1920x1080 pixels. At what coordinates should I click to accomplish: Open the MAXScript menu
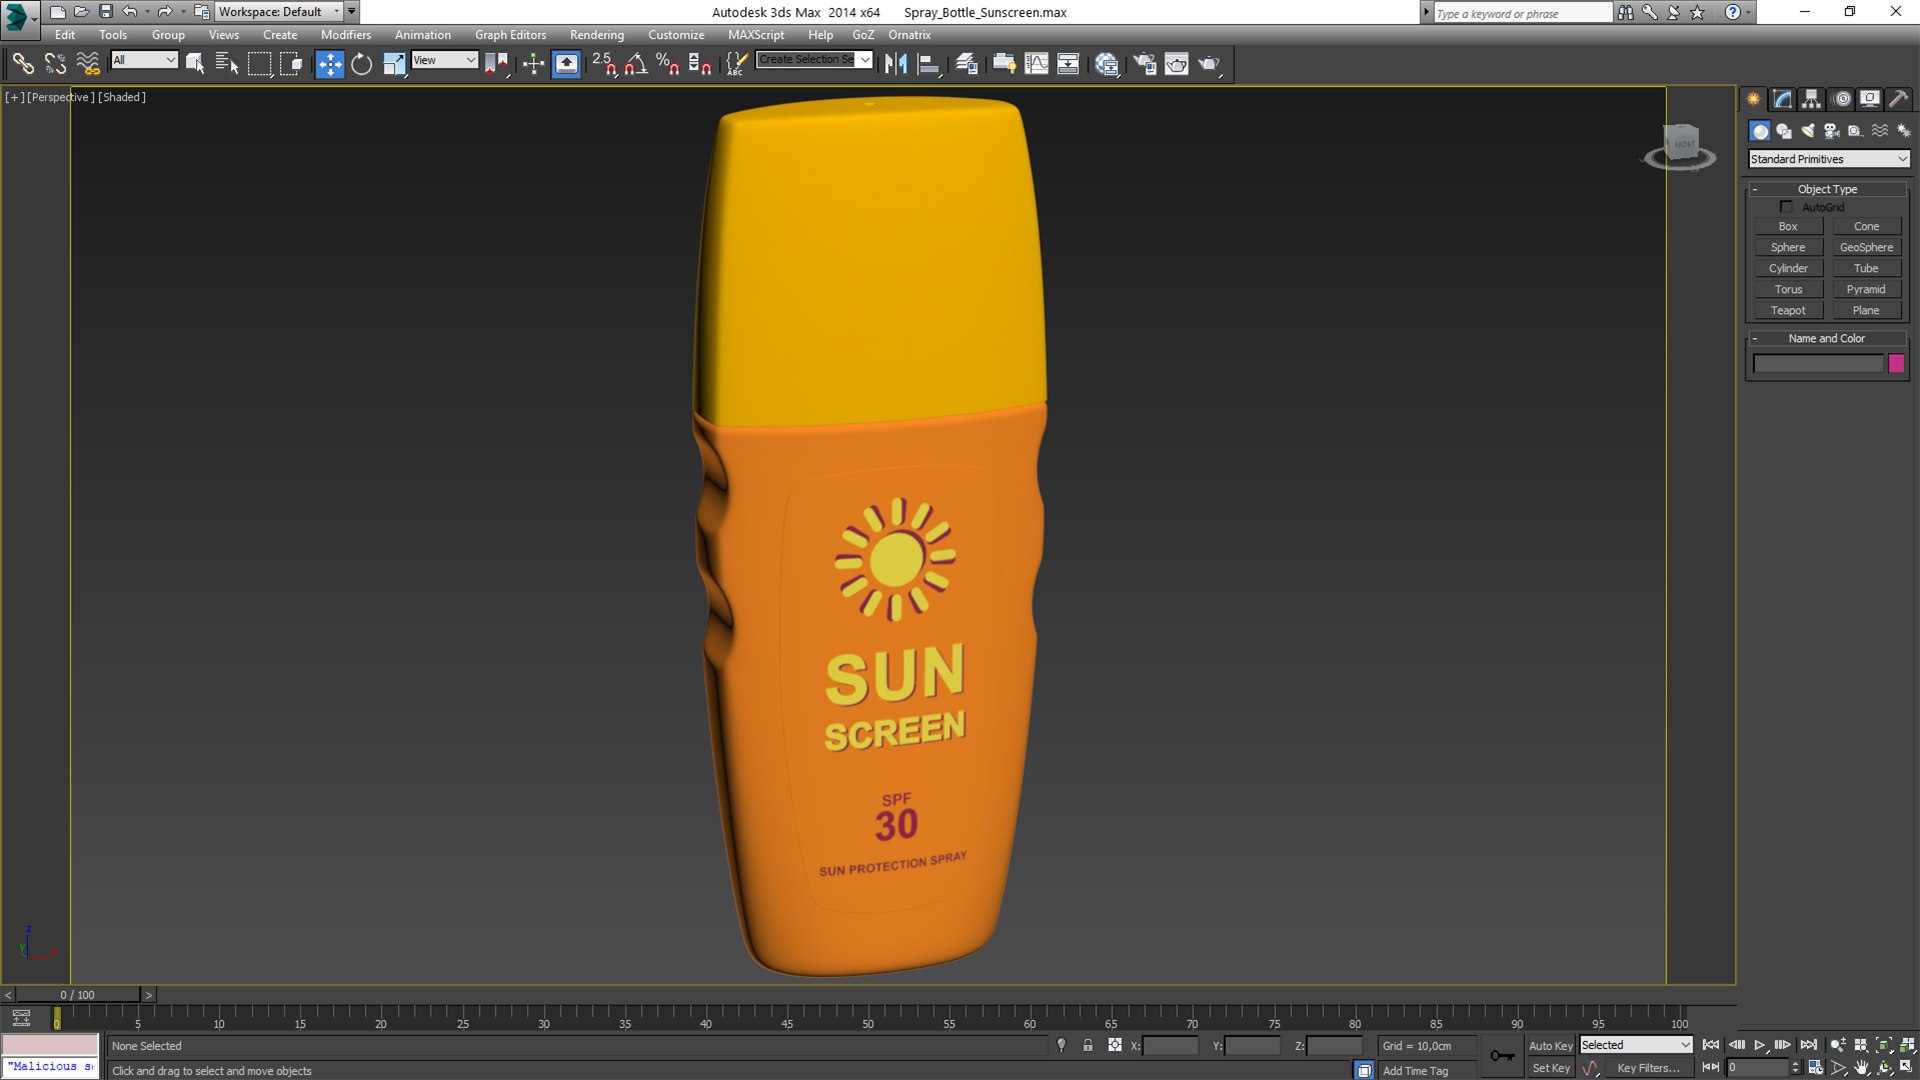(756, 35)
